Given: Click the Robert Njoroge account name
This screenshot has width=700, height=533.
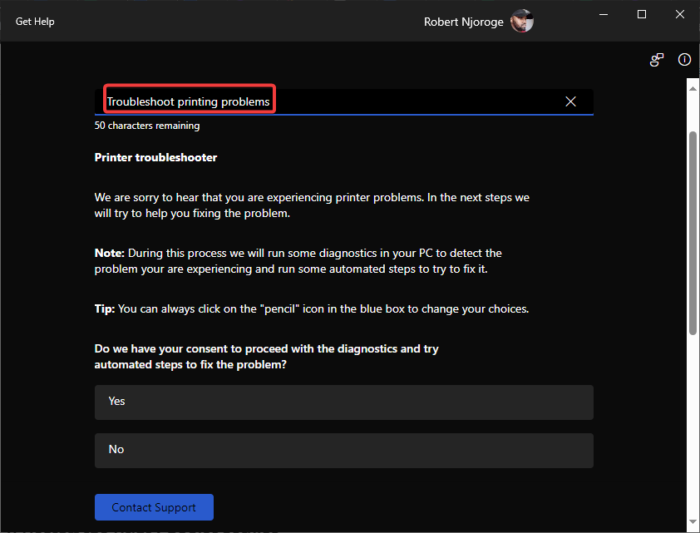Looking at the screenshot, I should pos(465,21).
